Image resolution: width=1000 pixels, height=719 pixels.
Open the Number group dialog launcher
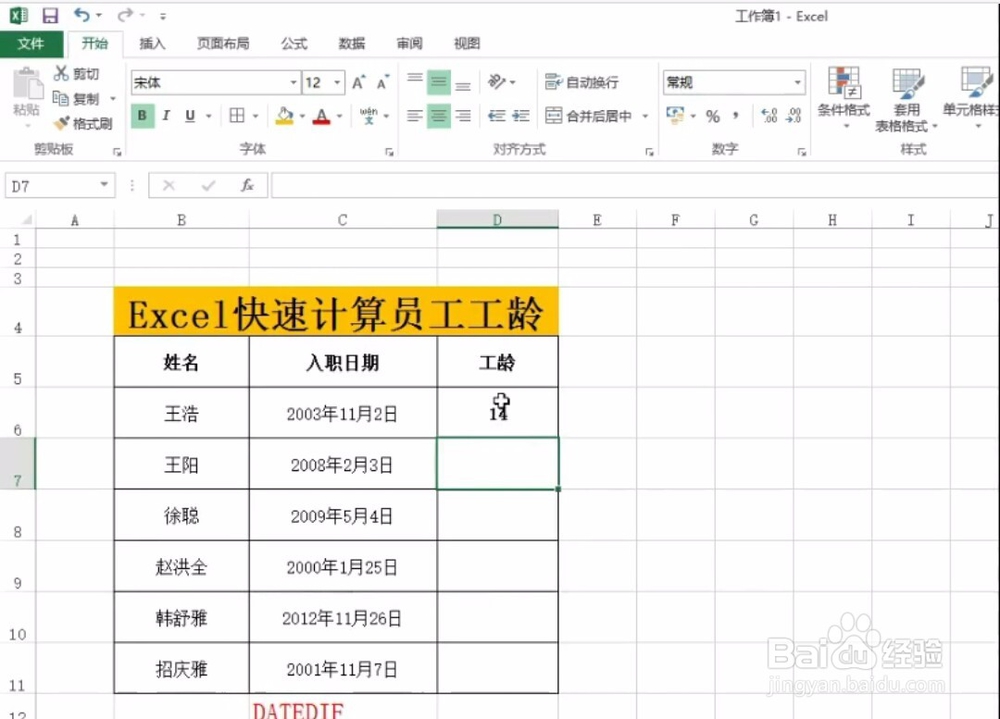click(802, 152)
